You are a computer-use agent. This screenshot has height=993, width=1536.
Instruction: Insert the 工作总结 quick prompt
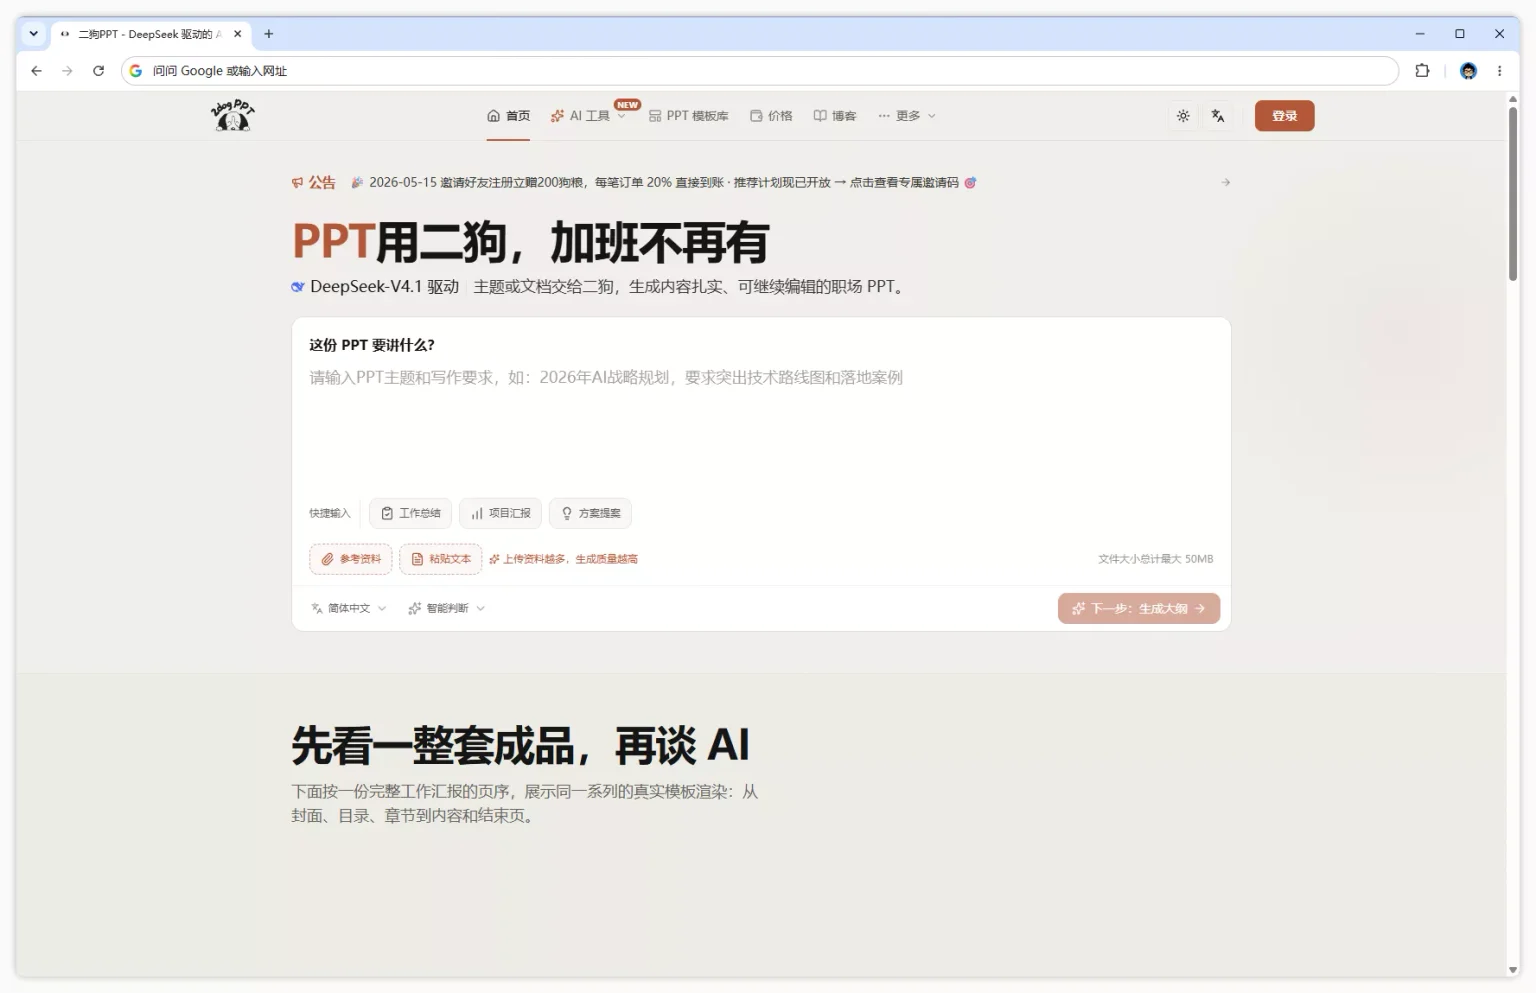pyautogui.click(x=410, y=513)
